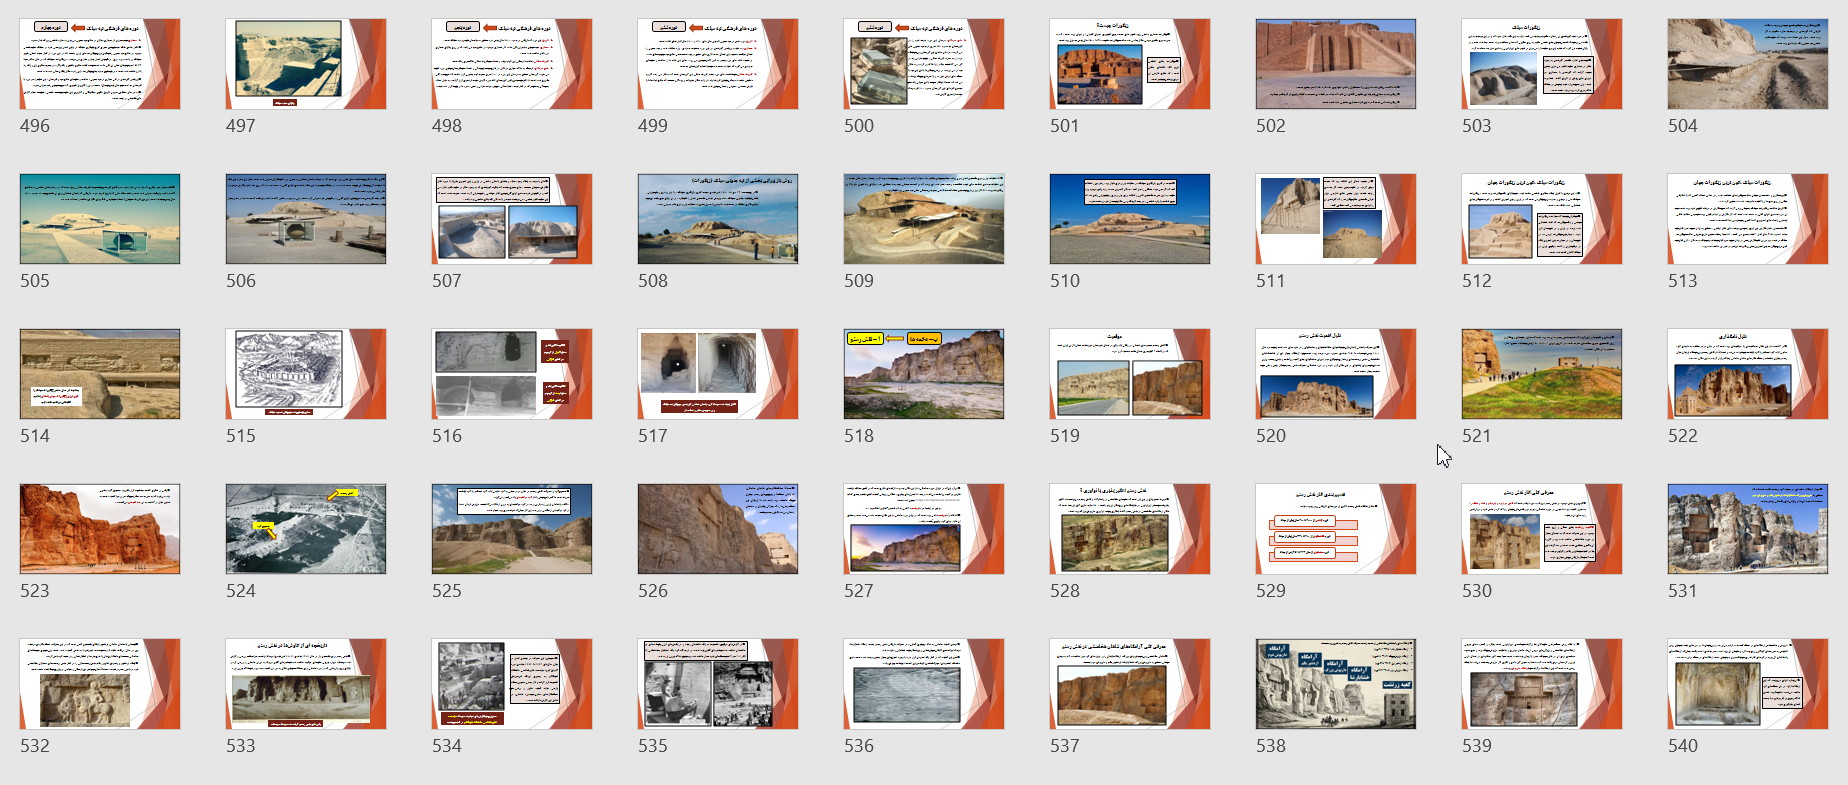Select slide 502 showing the ziggurat staircase

tap(1336, 64)
